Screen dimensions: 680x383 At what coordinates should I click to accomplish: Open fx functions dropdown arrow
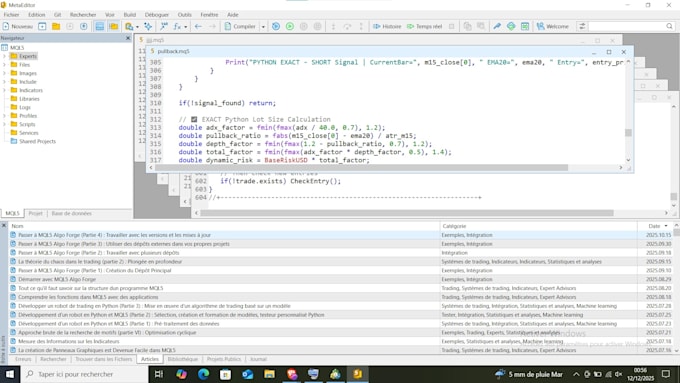(x=186, y=26)
